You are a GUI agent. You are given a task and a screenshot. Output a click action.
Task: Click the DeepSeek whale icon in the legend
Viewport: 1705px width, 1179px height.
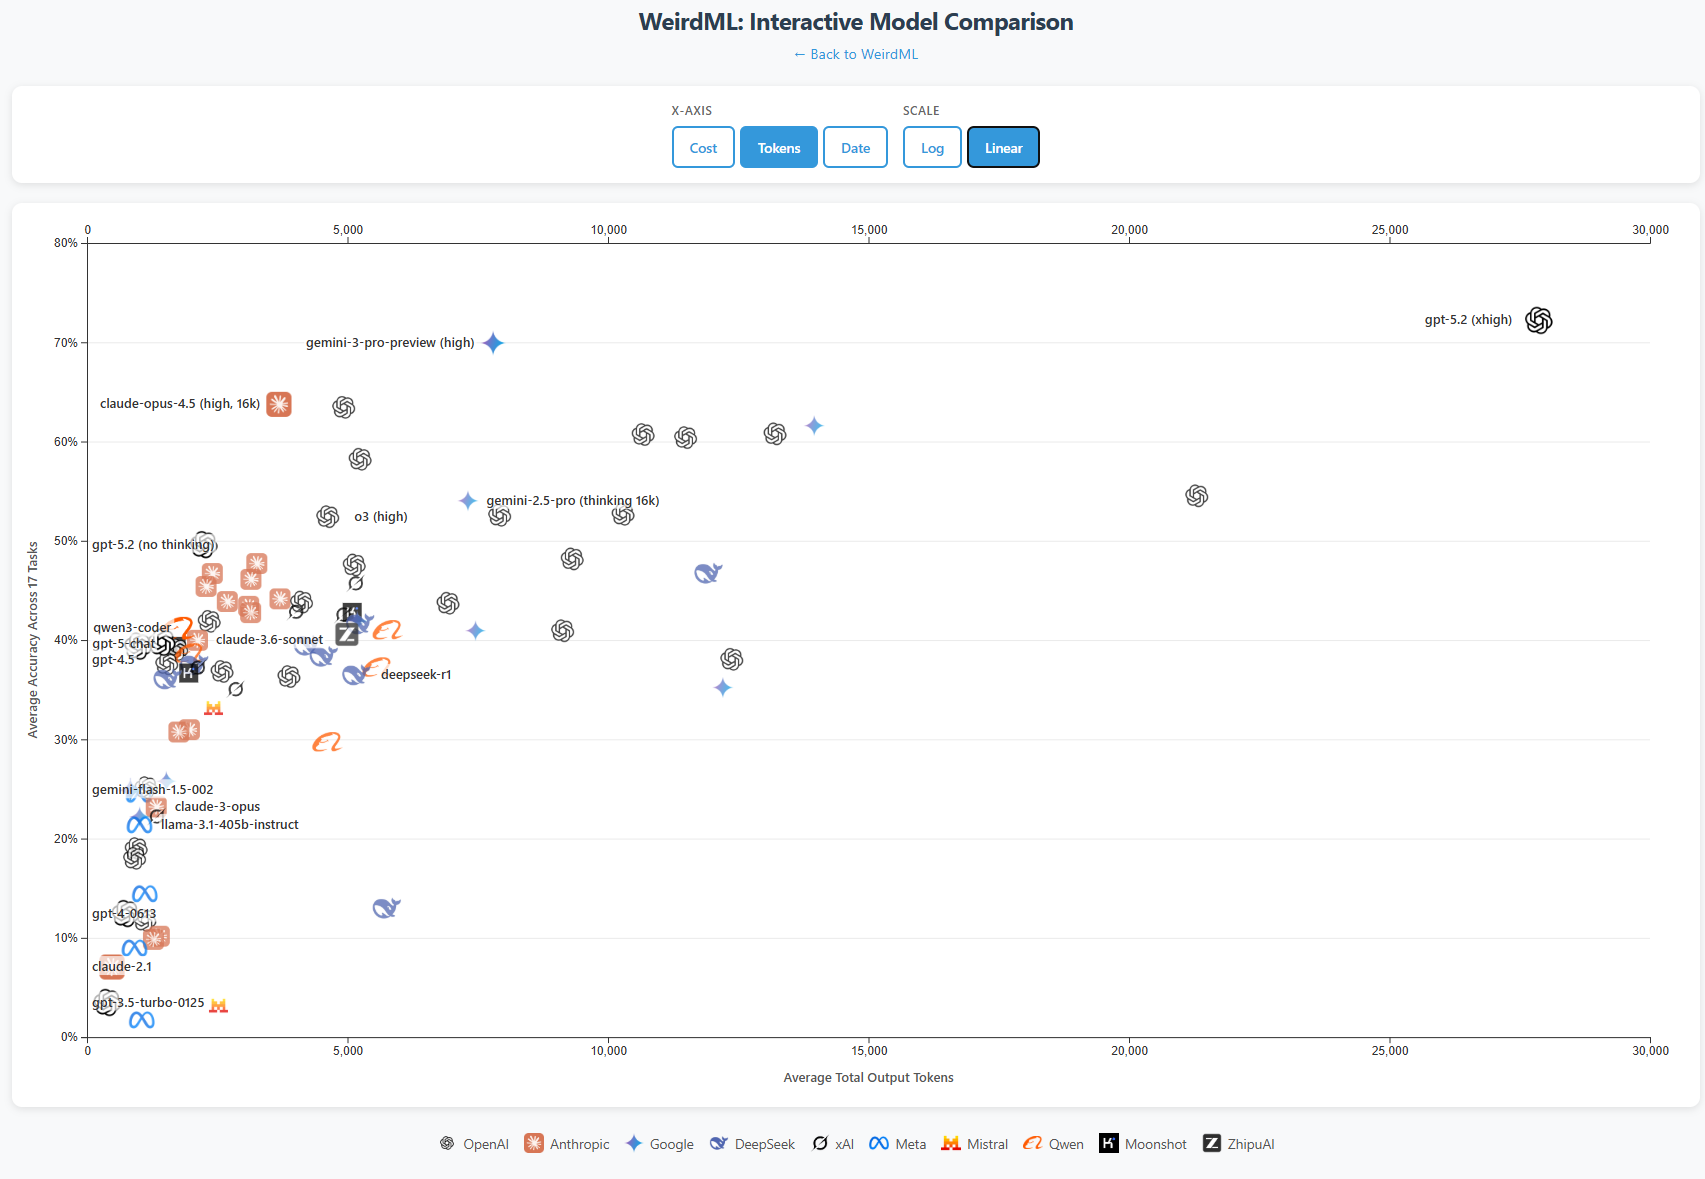tap(719, 1143)
